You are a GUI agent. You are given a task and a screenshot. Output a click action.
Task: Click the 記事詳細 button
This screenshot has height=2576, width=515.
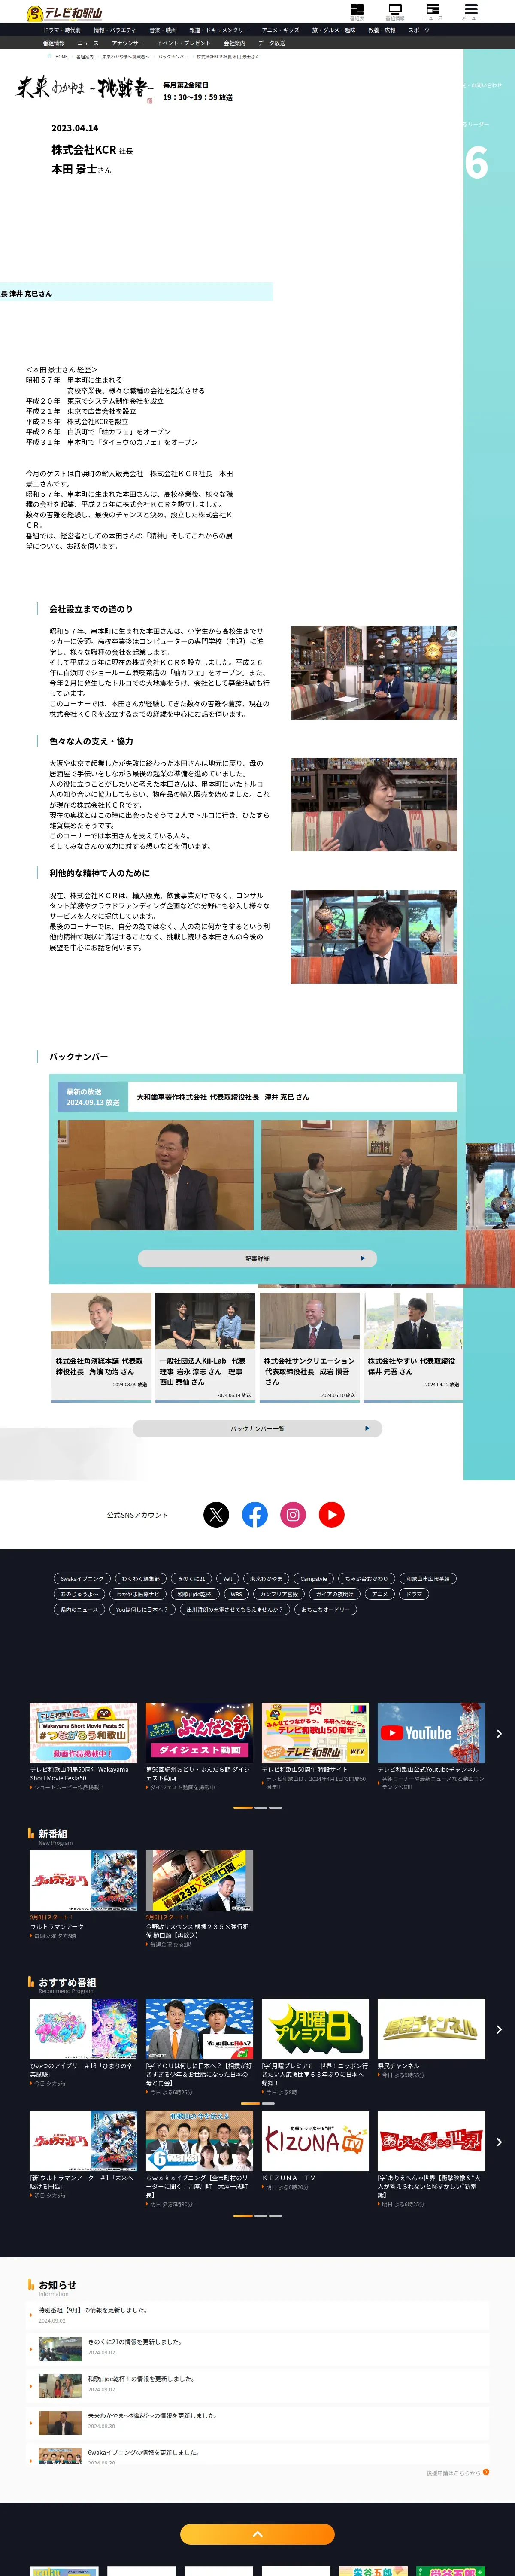tap(257, 1258)
